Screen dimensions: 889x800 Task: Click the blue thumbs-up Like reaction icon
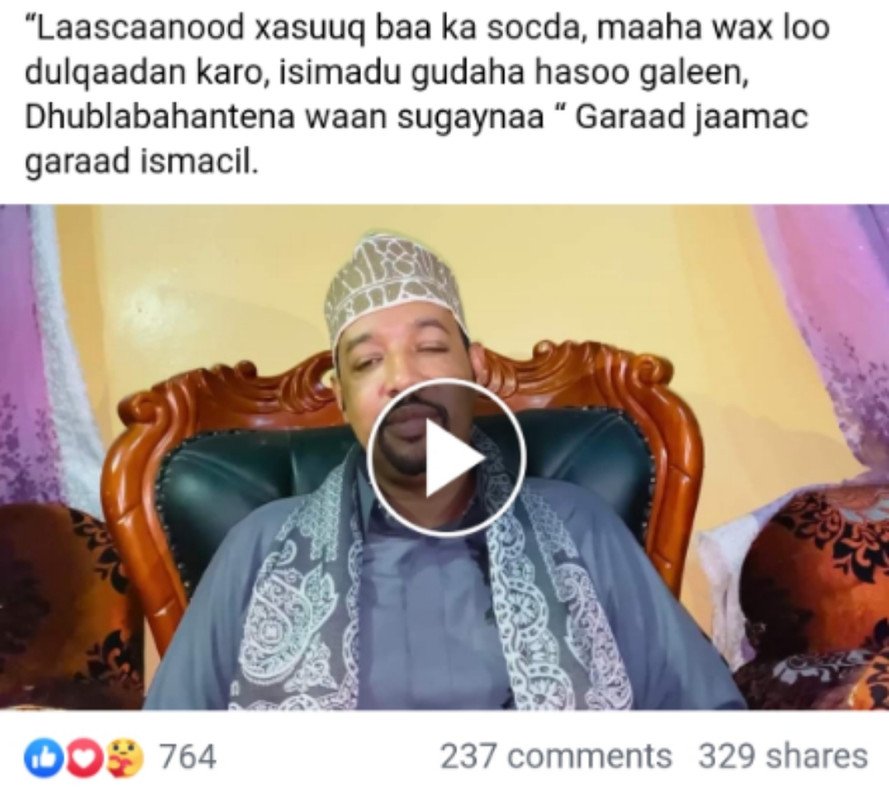click(44, 757)
